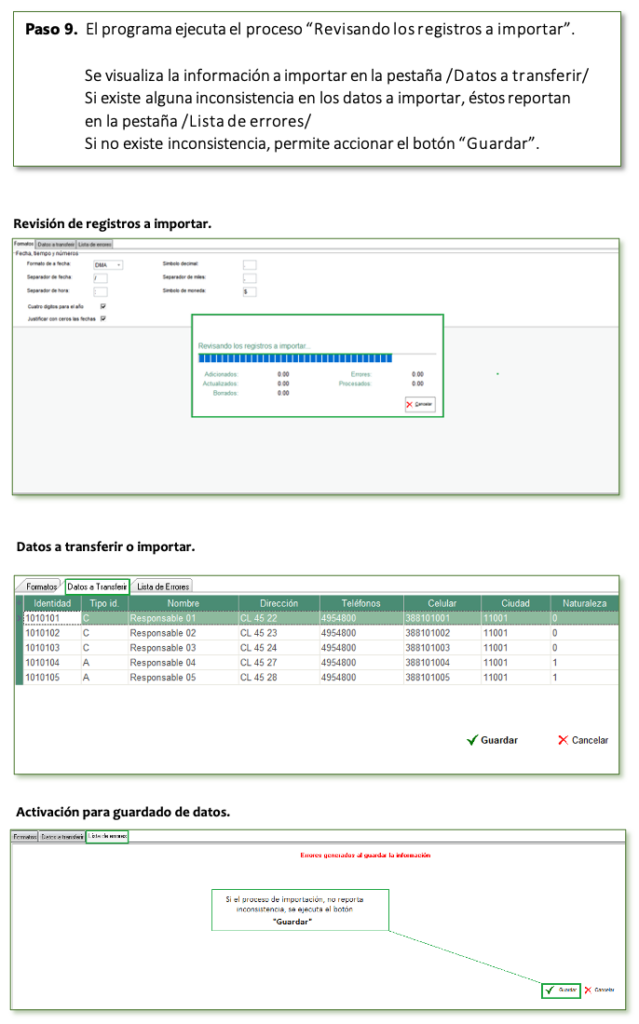Viewport: 639px width, 1024px height.
Task: Open the green-highlighted Lista de errores tab
Action: (x=107, y=835)
